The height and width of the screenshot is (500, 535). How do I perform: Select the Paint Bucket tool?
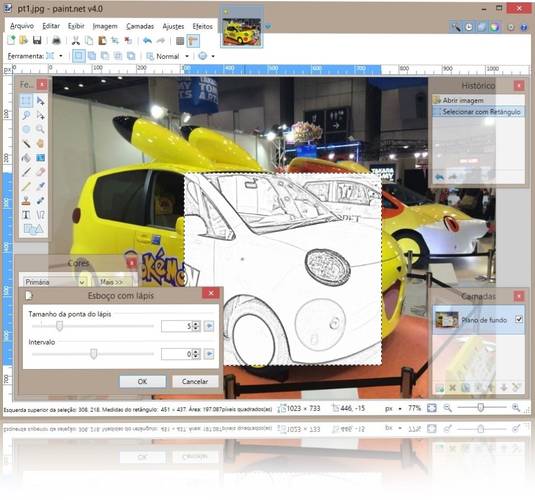point(26,158)
